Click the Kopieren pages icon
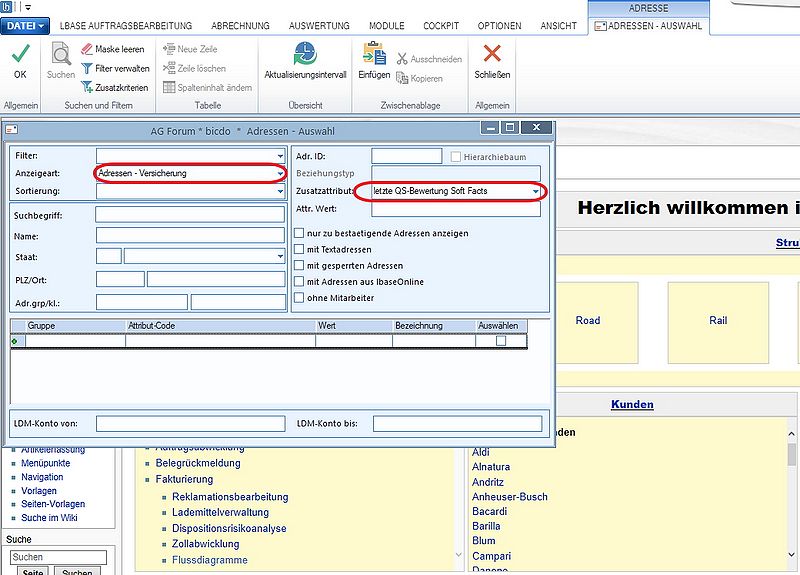Screen dimensions: 800x575 point(402,78)
